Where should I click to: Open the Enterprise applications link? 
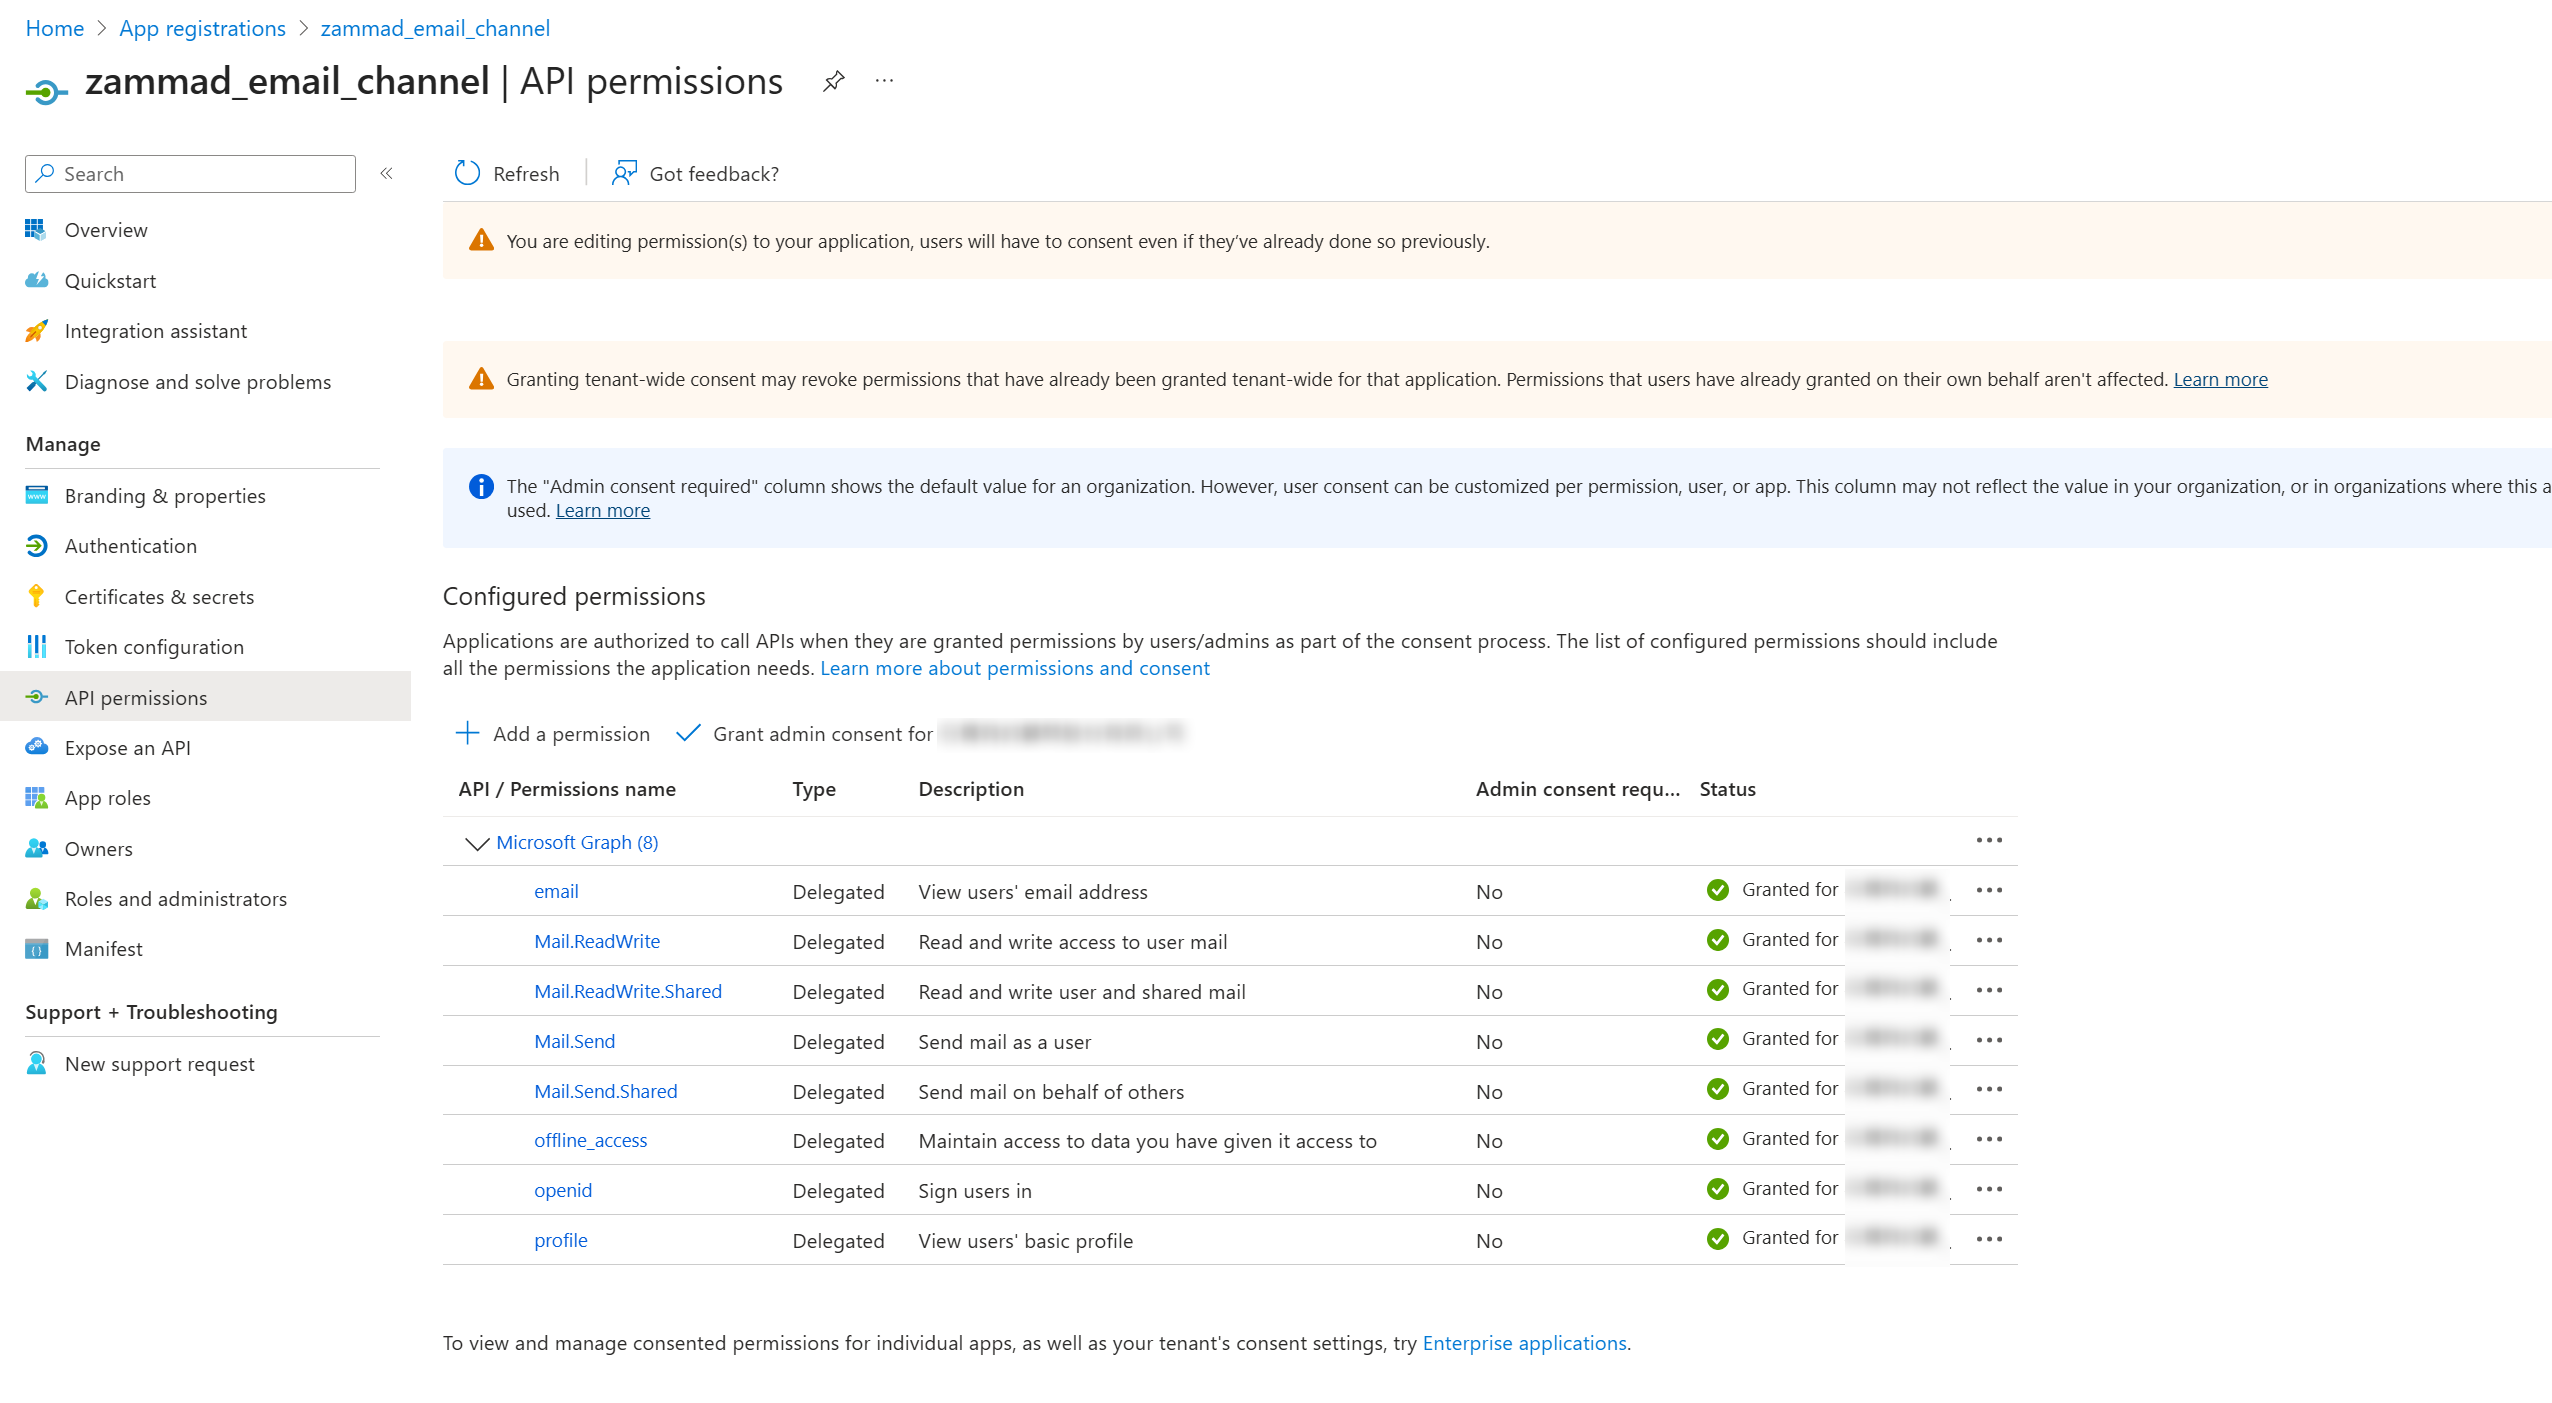tap(1524, 1343)
